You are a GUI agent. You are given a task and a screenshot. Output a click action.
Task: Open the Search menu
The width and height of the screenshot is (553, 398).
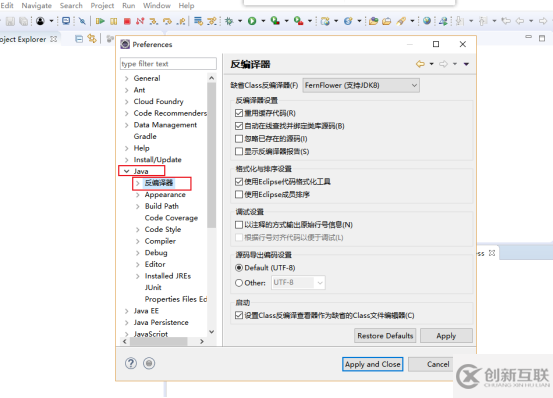(x=71, y=6)
